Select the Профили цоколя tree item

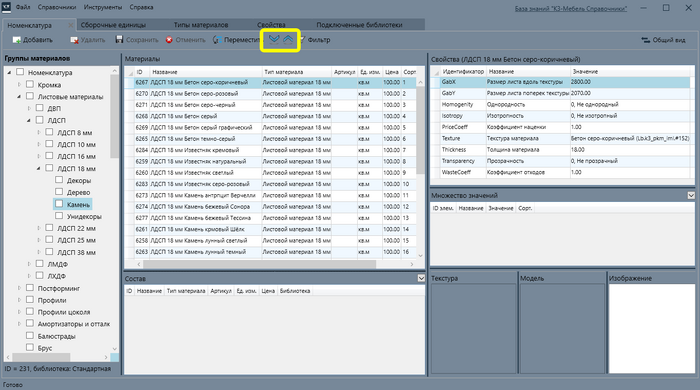coord(64,312)
